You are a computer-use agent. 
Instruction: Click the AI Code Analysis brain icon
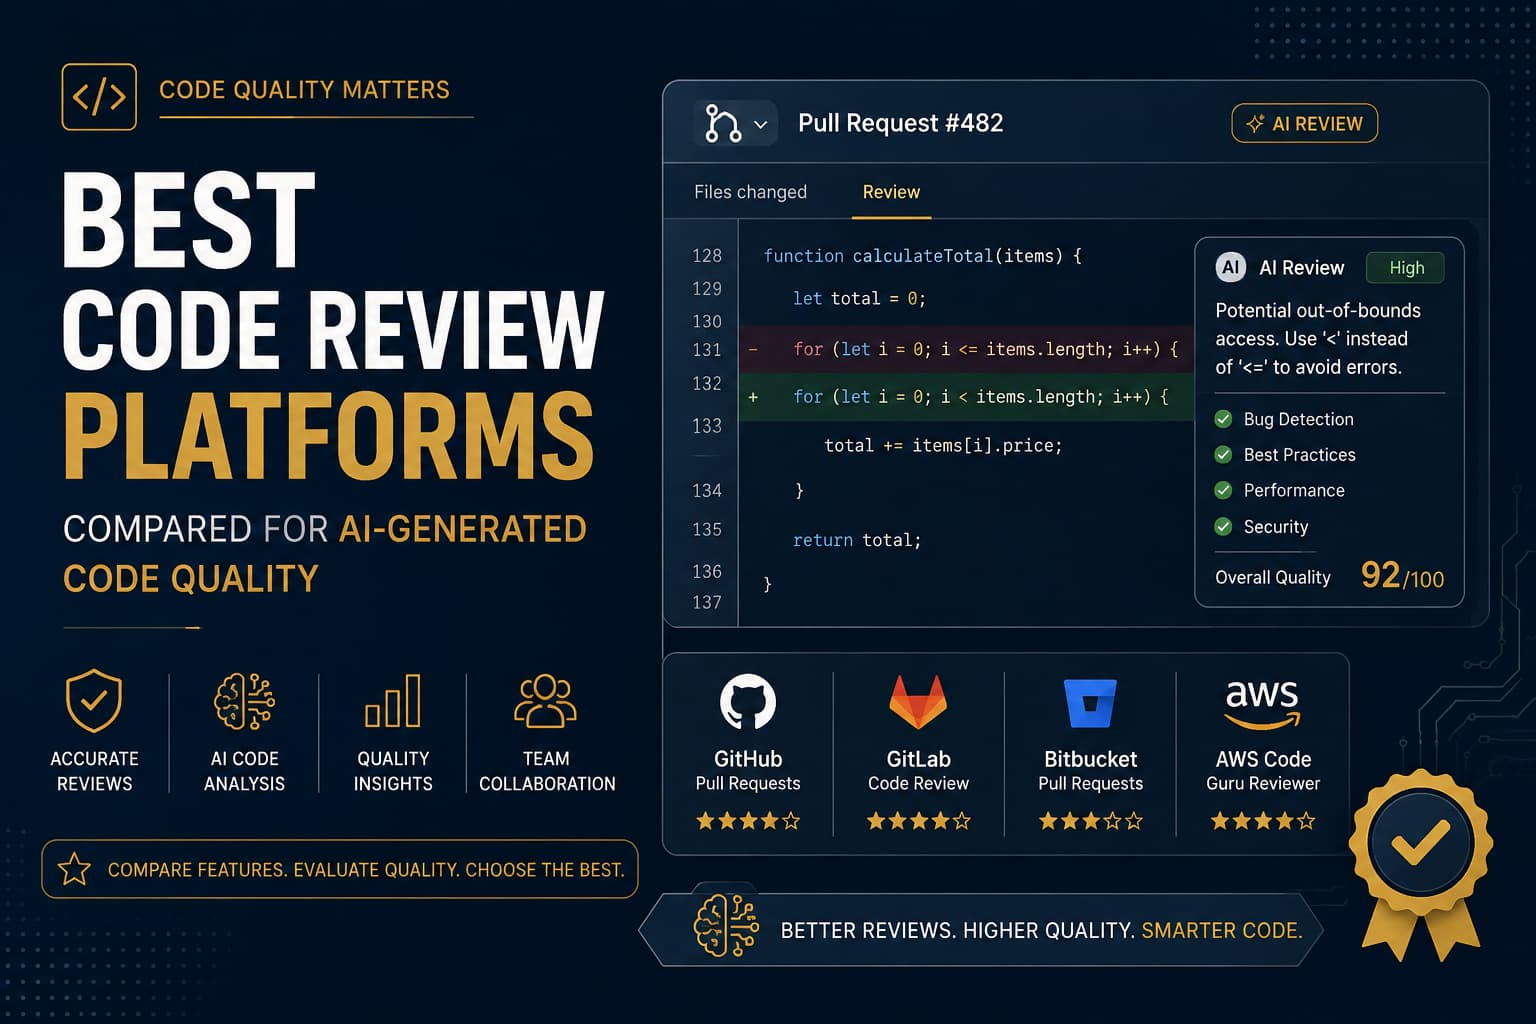click(x=244, y=701)
